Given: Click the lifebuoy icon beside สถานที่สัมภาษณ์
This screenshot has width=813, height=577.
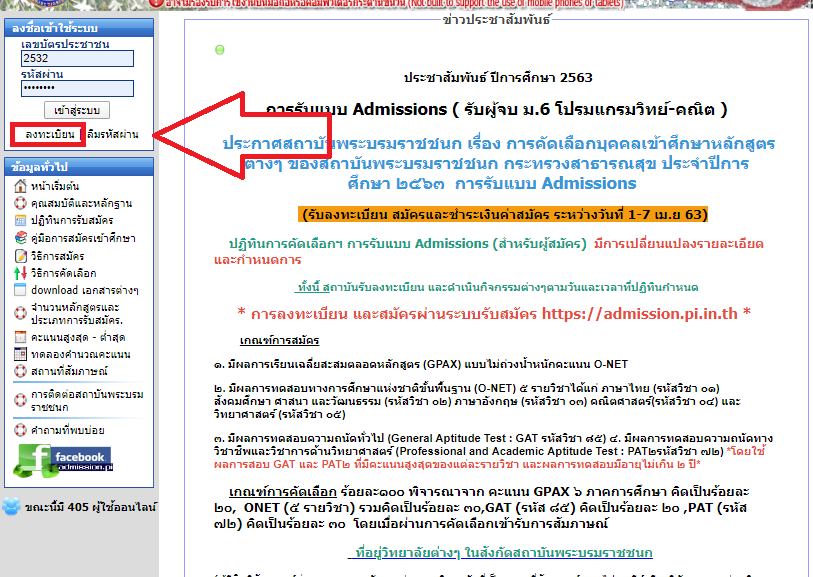Looking at the screenshot, I should [x=20, y=371].
